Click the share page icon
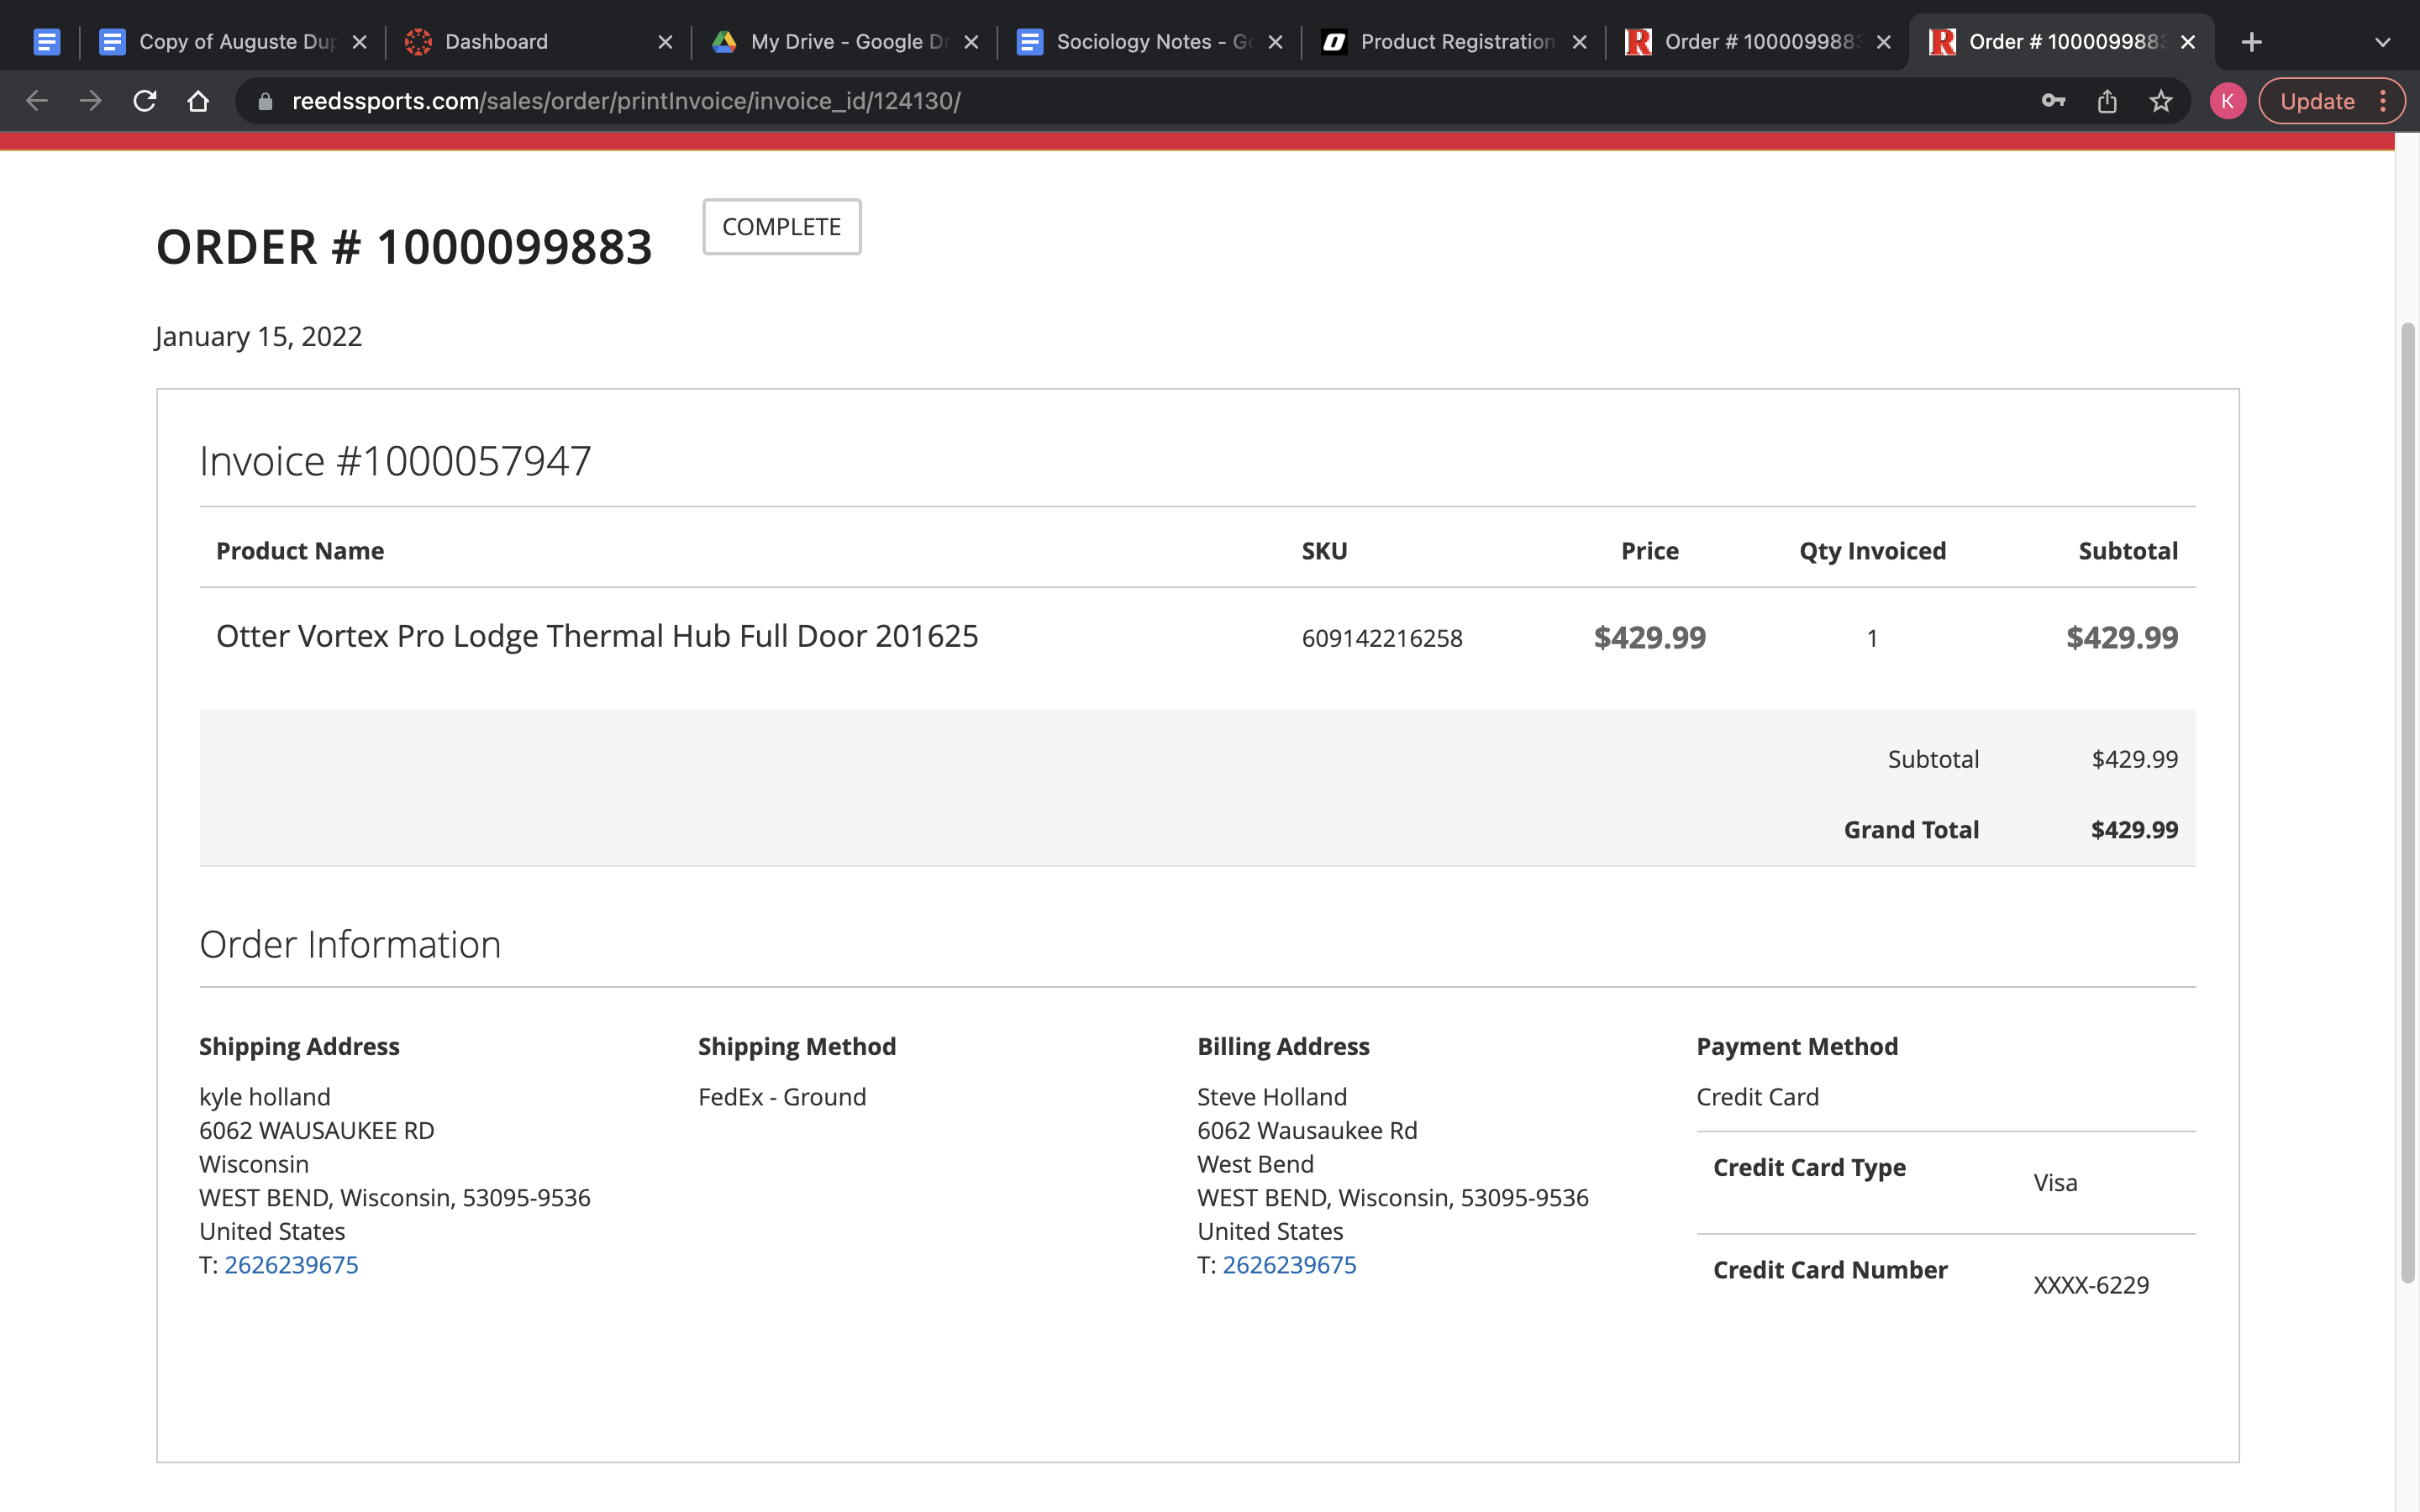This screenshot has width=2420, height=1512. tap(2107, 101)
